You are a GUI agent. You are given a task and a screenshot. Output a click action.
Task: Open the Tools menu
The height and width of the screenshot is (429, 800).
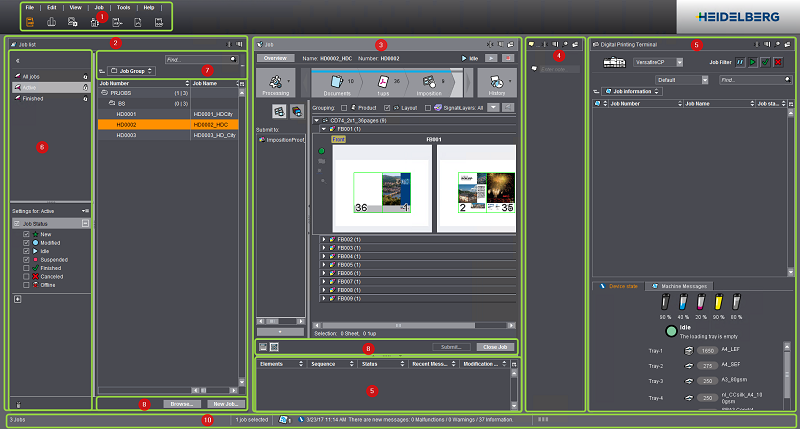122,7
